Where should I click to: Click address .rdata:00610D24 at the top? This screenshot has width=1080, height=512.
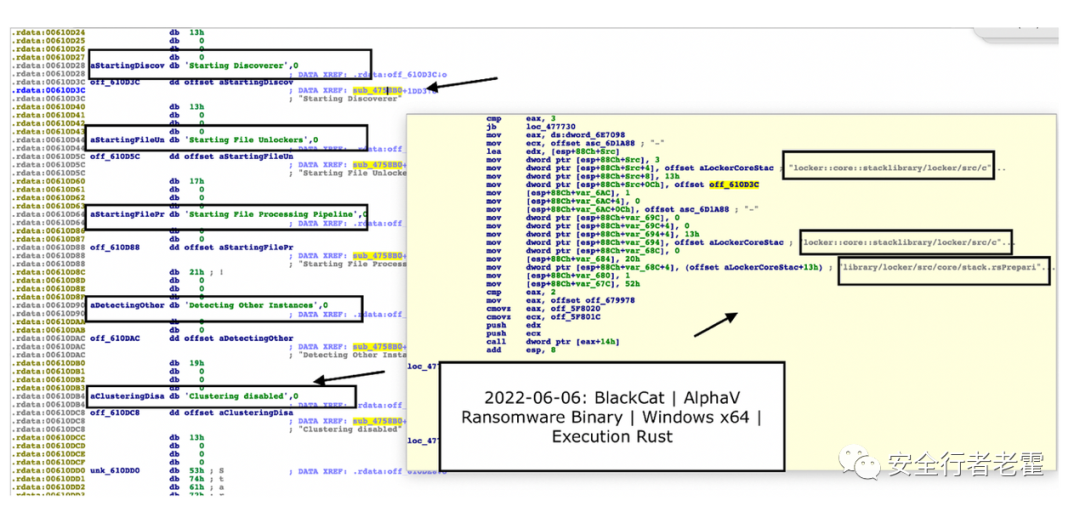[x=48, y=32]
